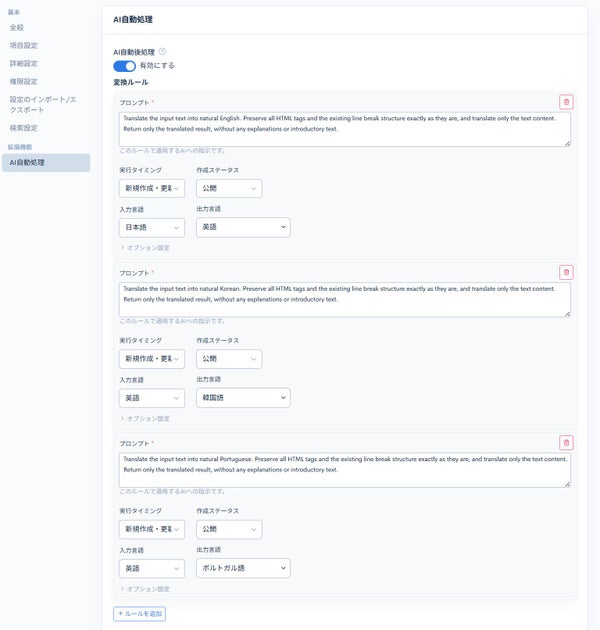Open 出力言語 dropdown showing ポルトガル語
This screenshot has width=600, height=630.
(243, 568)
